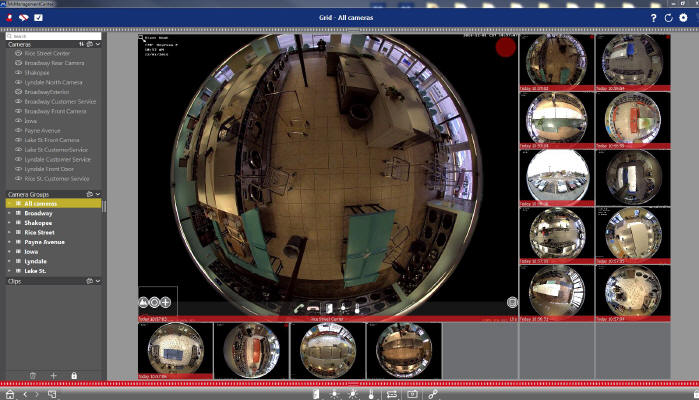The height and width of the screenshot is (400, 699).
Task: Go back using the left arrow icon
Action: (x=25, y=394)
